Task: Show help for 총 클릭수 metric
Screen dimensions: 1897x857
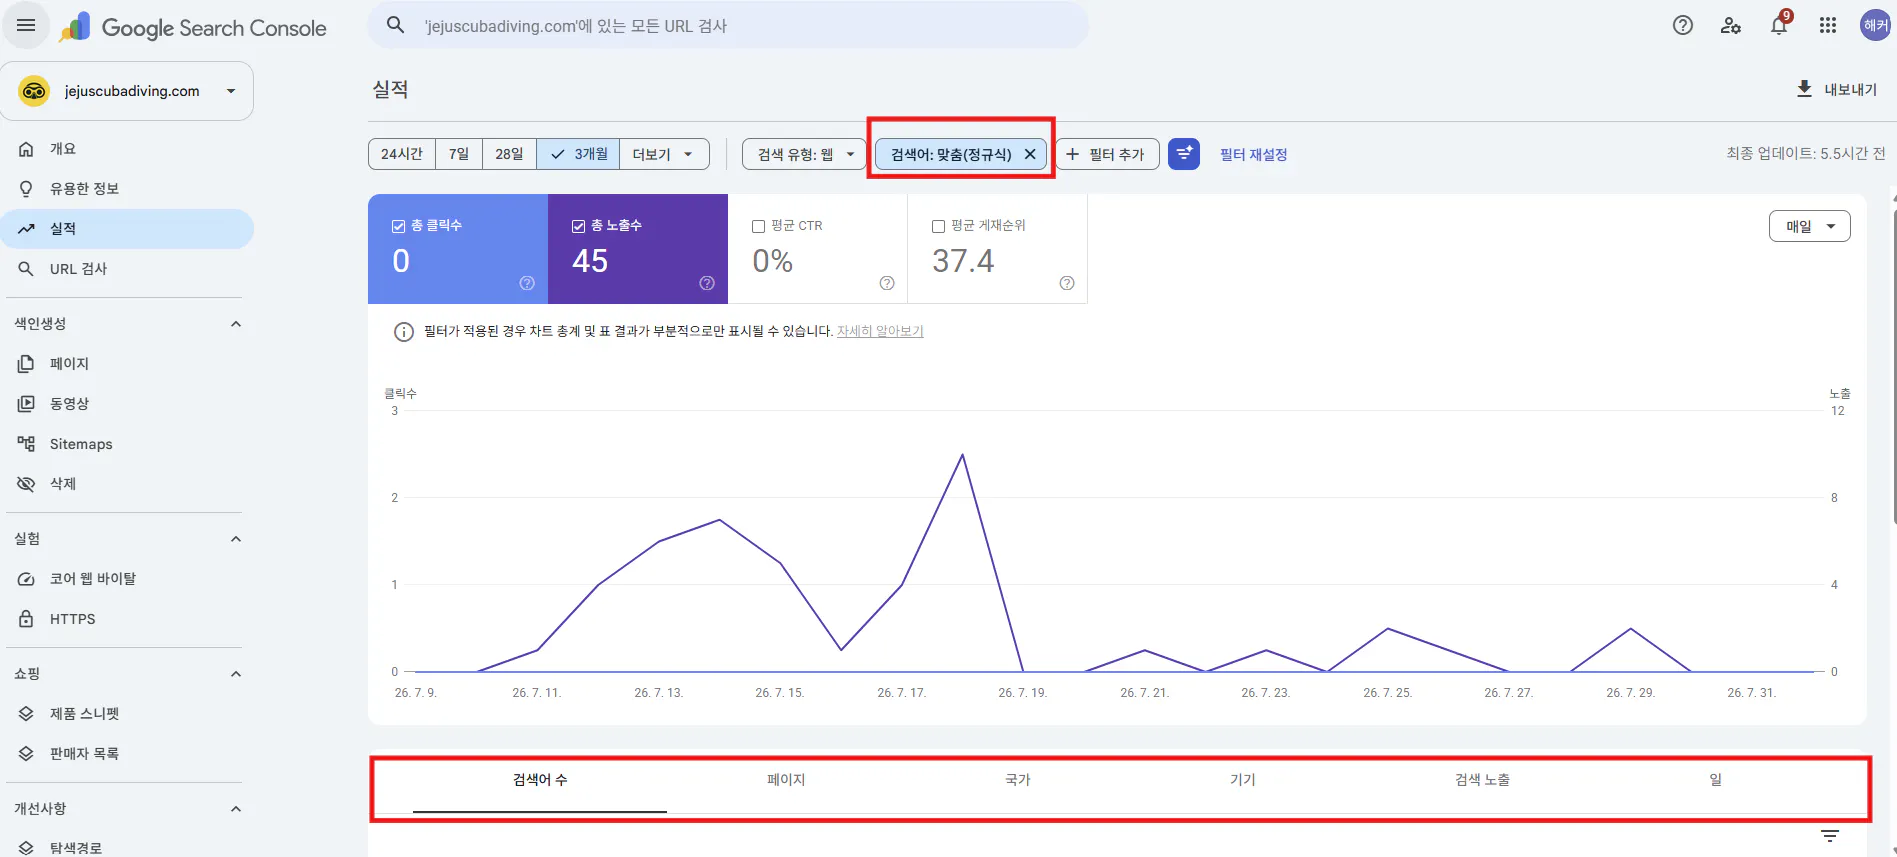Action: point(527,283)
